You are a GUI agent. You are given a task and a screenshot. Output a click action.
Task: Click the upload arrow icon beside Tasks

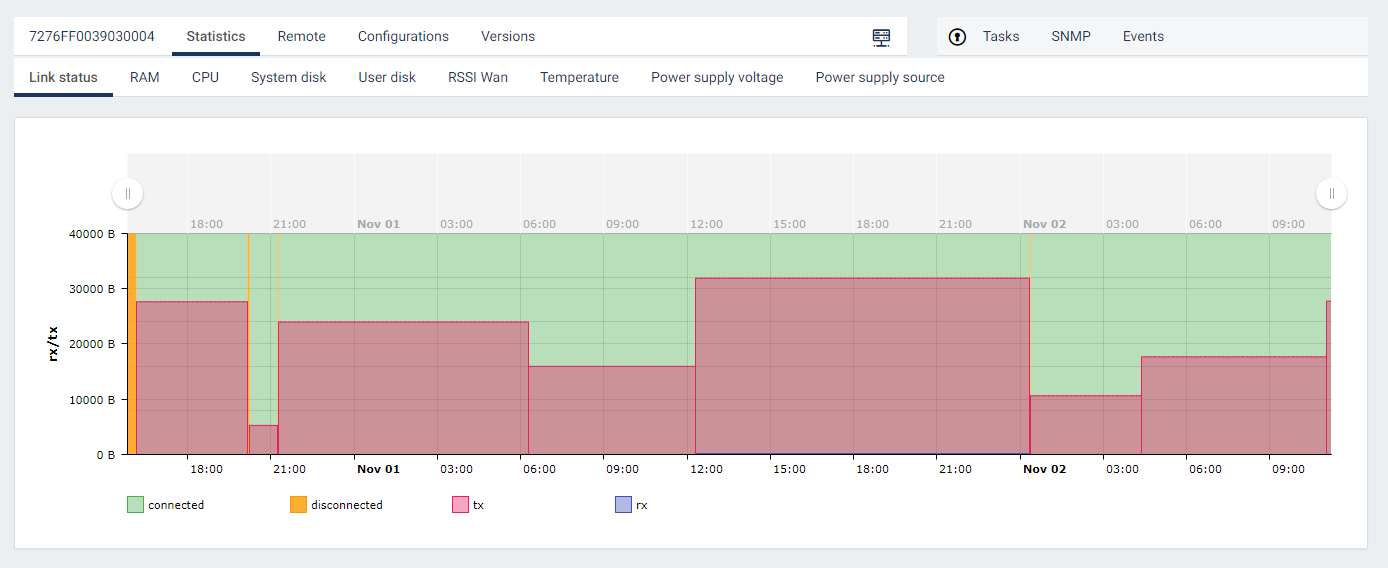pyautogui.click(x=957, y=37)
